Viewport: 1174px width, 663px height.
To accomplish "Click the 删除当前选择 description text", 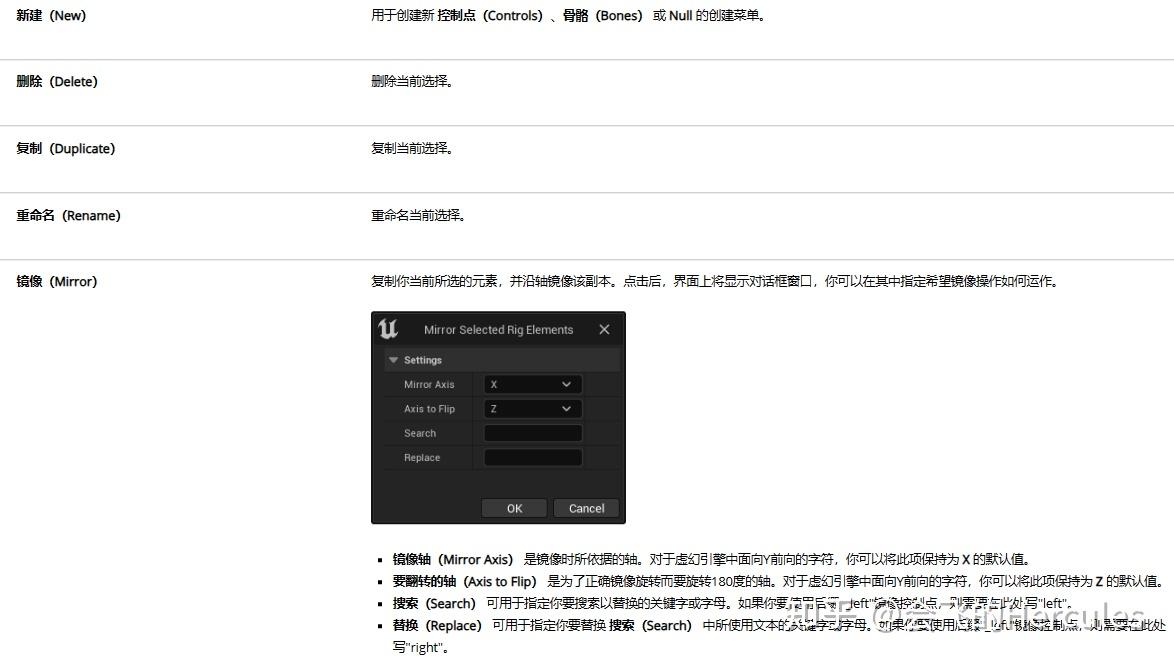I will 412,82.
